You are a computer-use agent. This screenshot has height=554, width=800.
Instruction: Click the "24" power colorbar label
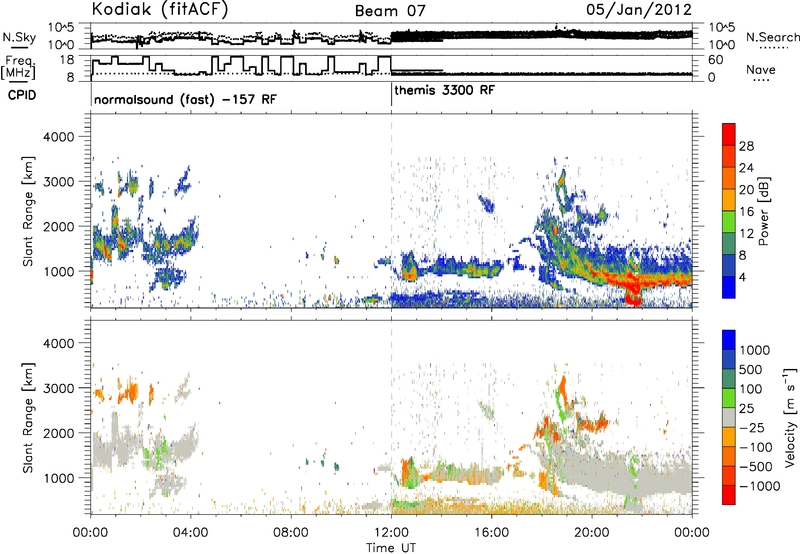click(746, 168)
